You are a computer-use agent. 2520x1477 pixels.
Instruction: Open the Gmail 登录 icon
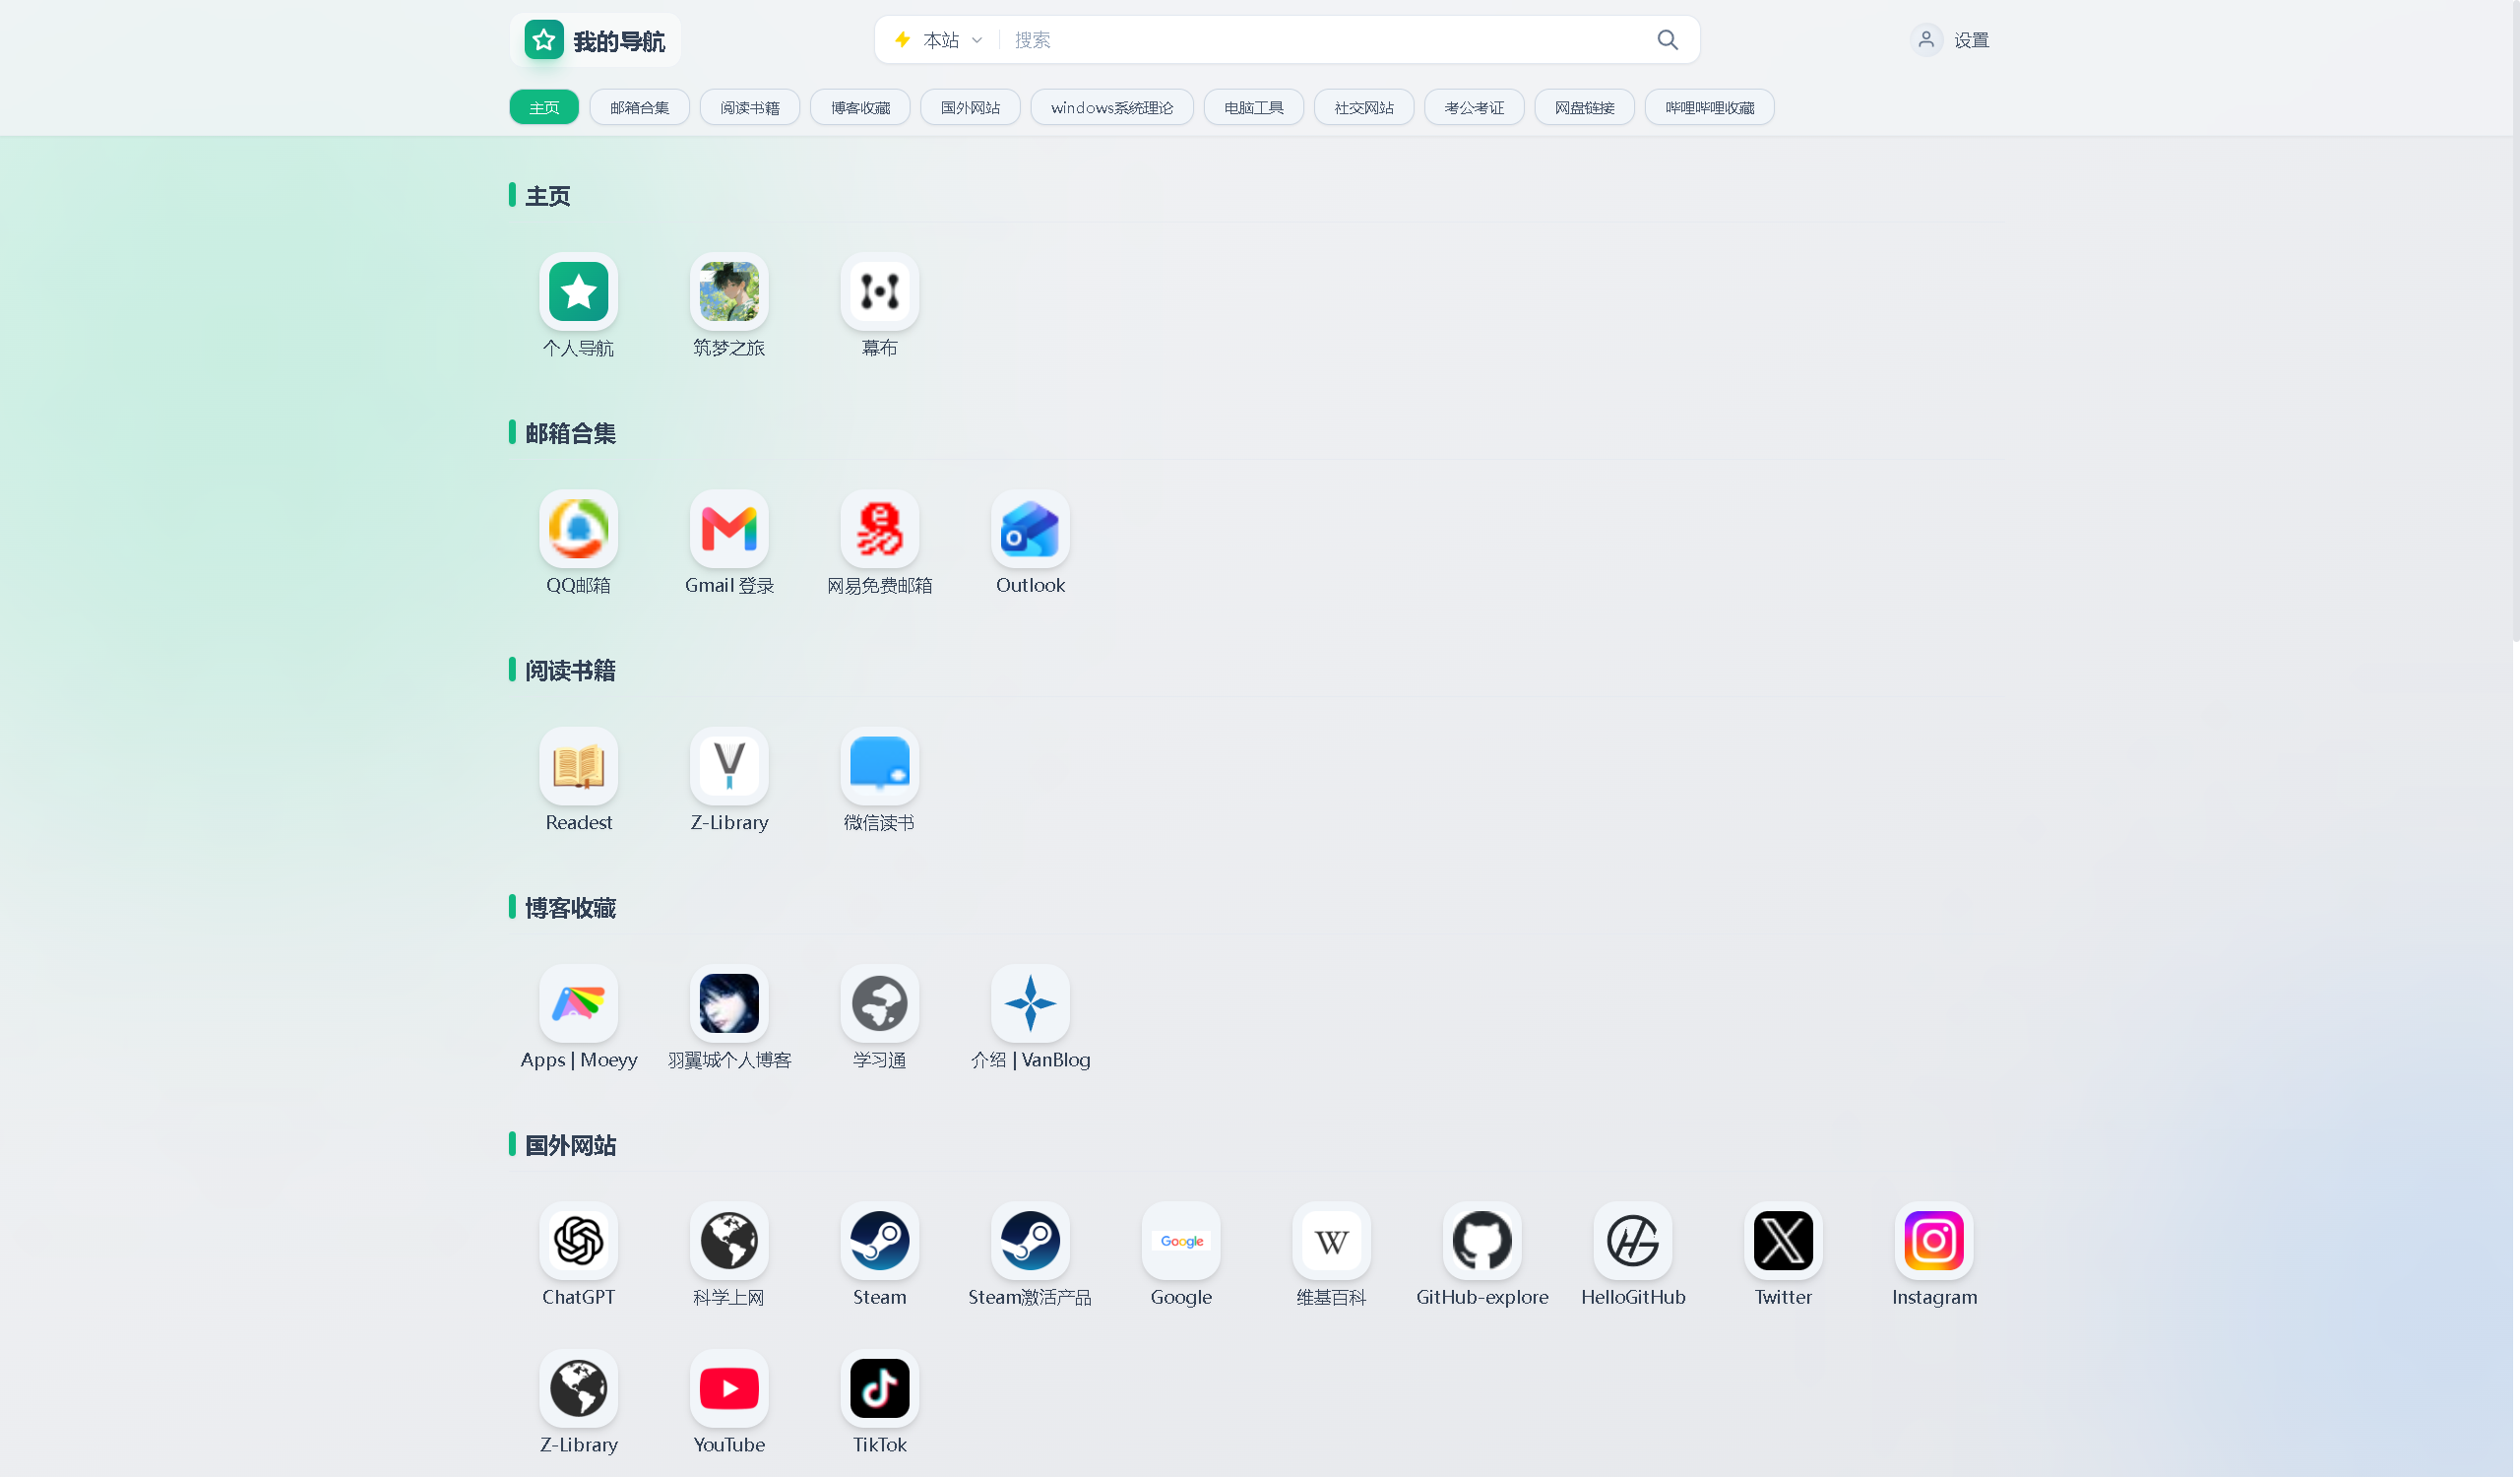coord(729,529)
